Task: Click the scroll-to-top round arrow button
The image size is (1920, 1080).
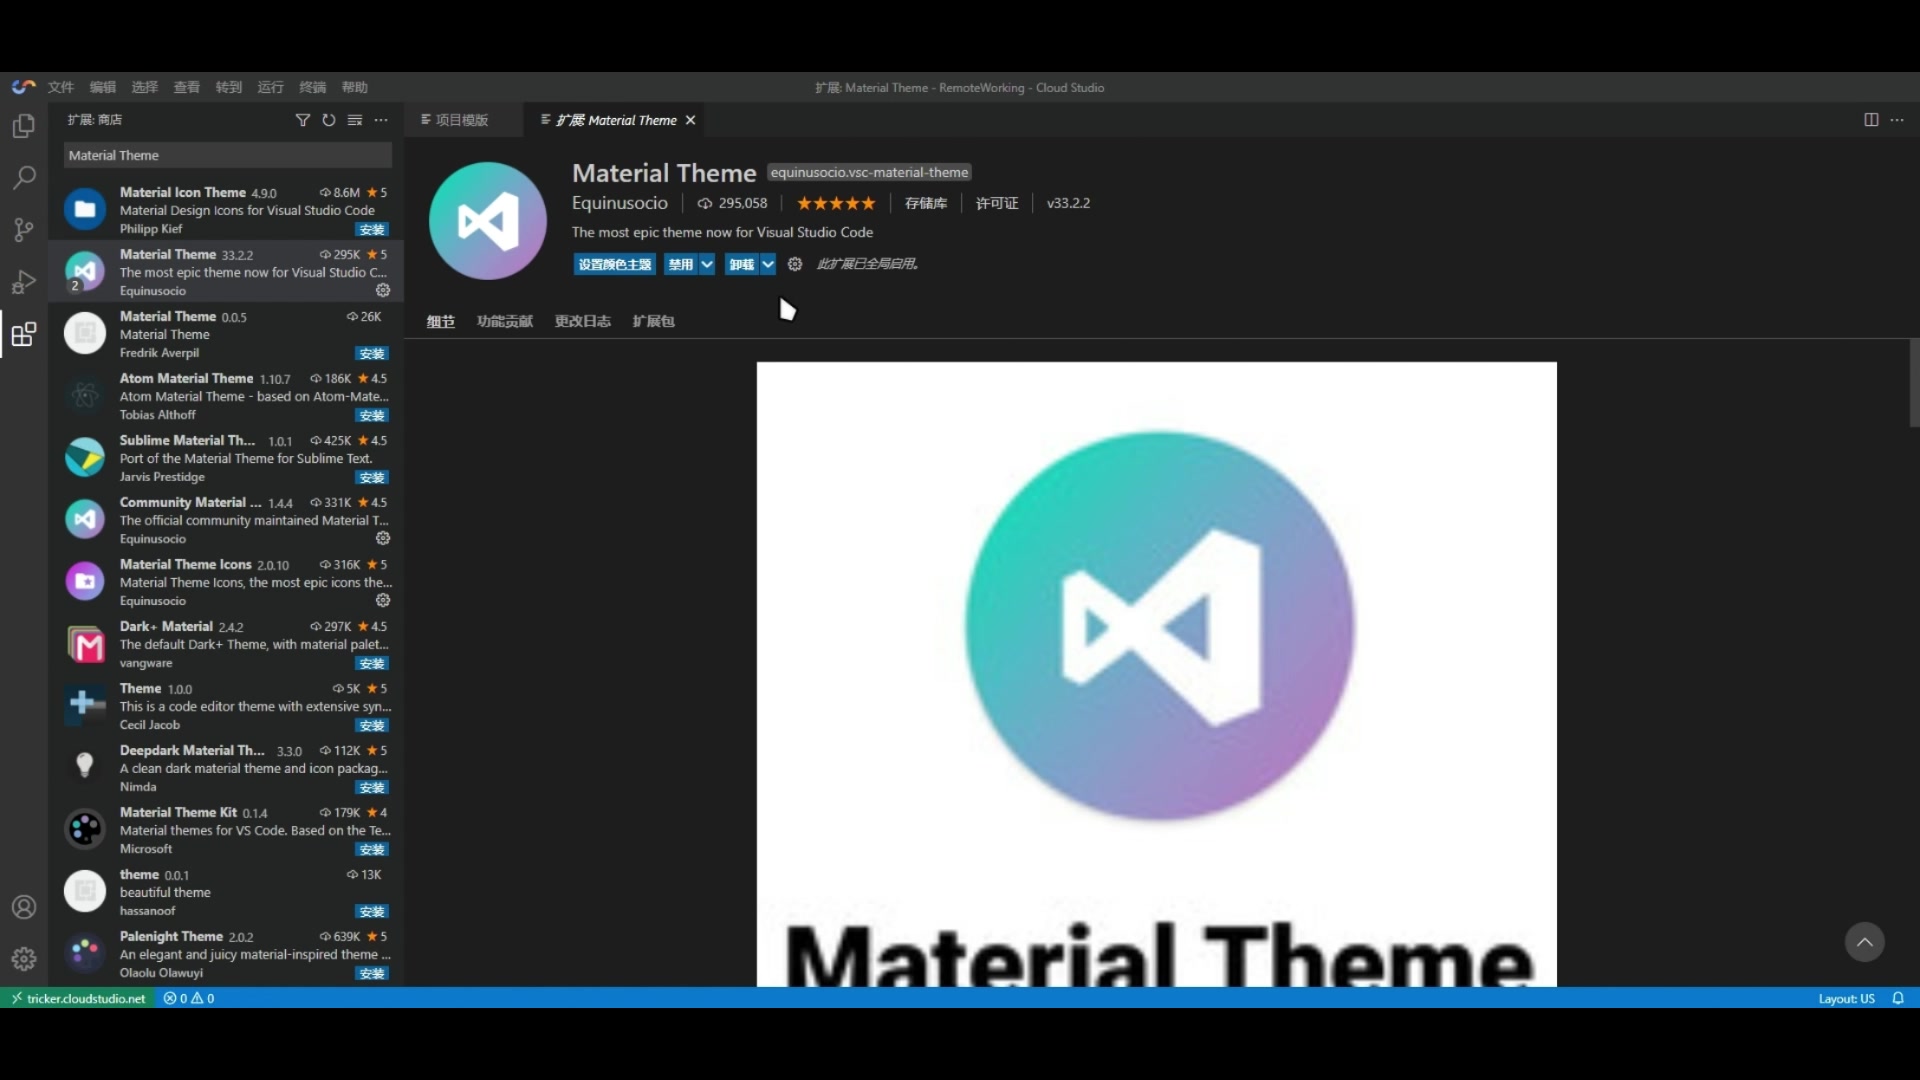Action: [x=1864, y=942]
